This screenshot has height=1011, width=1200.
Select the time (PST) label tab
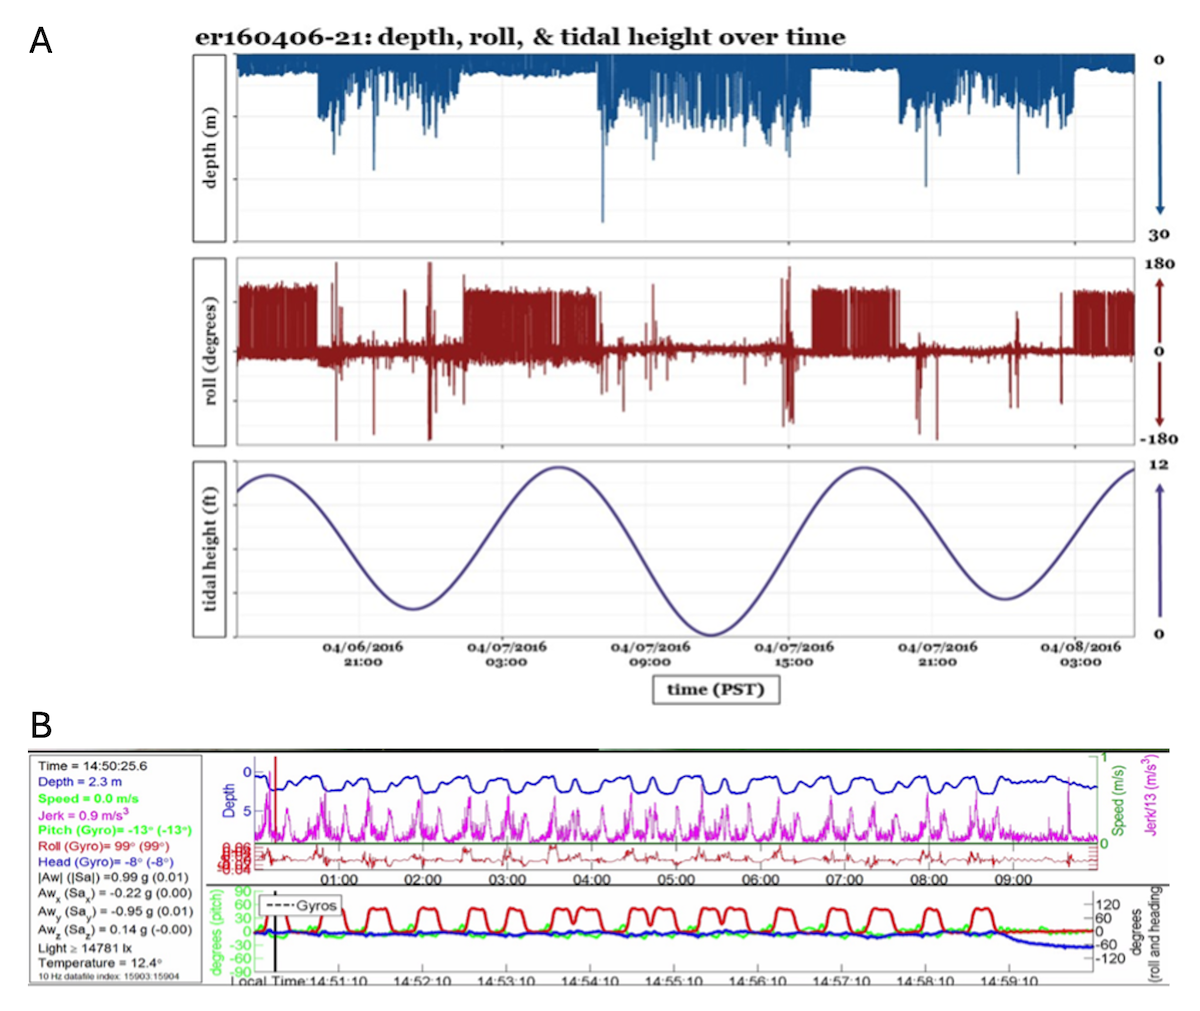coord(718,689)
